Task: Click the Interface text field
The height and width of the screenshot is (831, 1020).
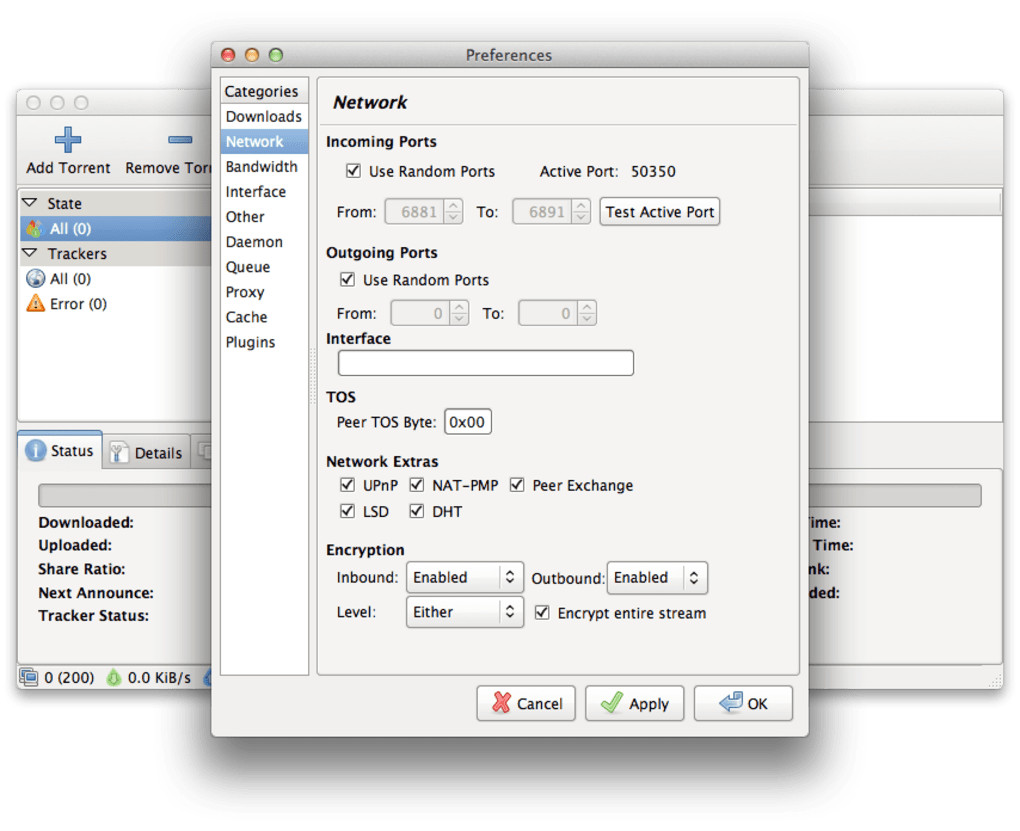Action: click(485, 362)
